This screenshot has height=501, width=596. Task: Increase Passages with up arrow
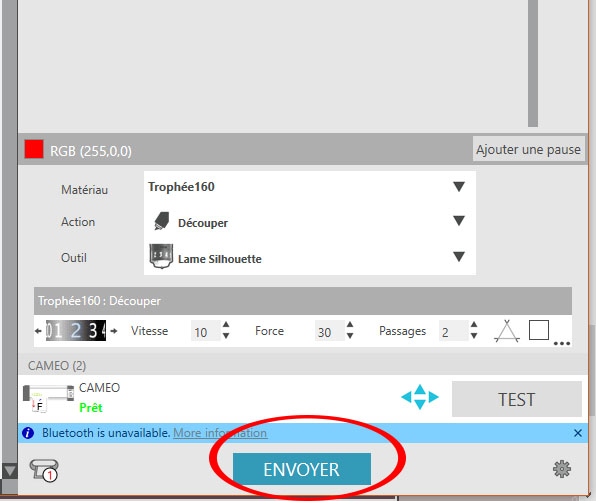(x=474, y=325)
